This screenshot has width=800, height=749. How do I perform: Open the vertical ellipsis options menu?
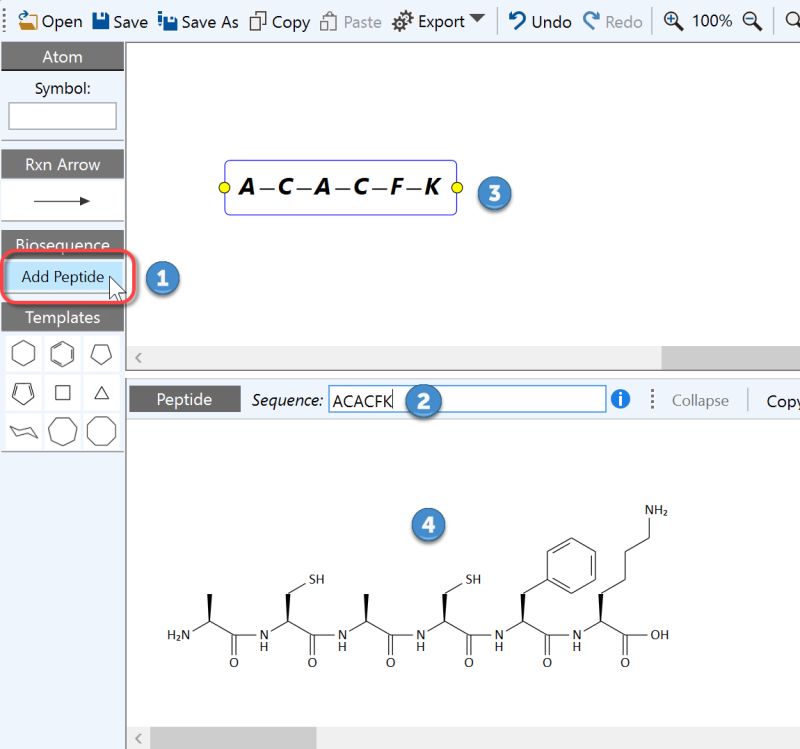click(651, 399)
